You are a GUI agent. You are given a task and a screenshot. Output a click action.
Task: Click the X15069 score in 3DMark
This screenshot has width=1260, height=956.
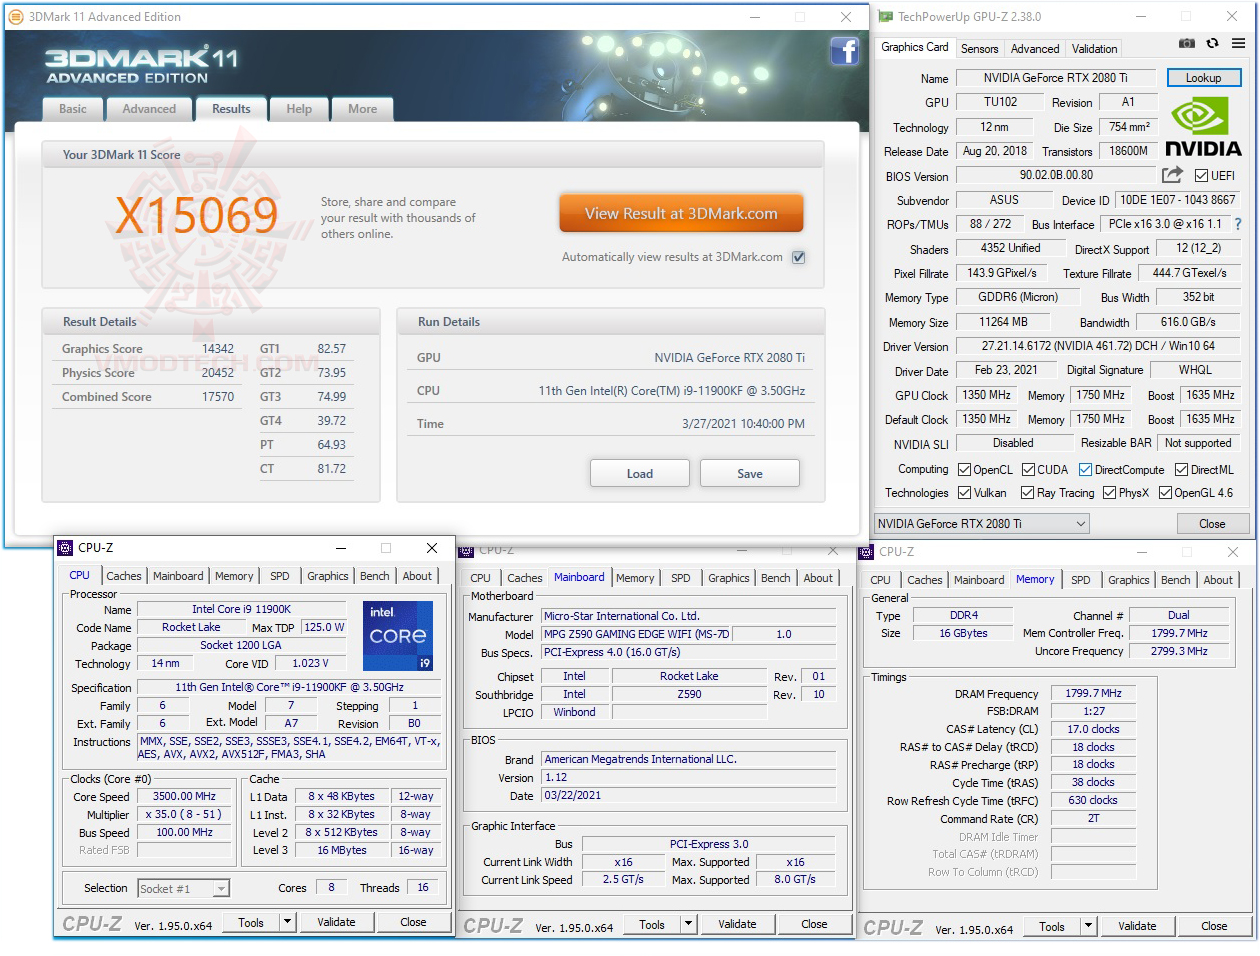[196, 215]
